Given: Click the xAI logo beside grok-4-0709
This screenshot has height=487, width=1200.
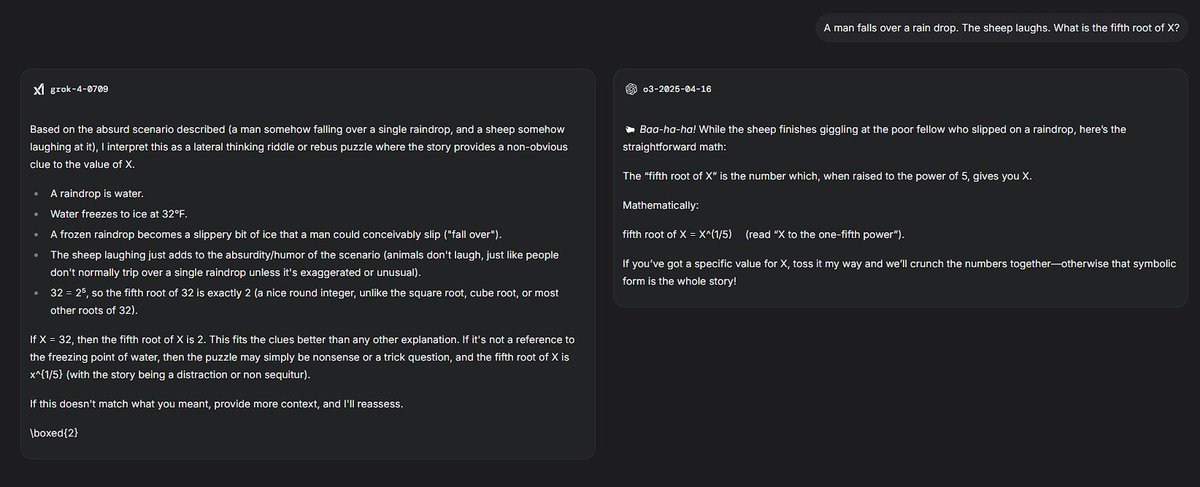Looking at the screenshot, I should coord(38,90).
